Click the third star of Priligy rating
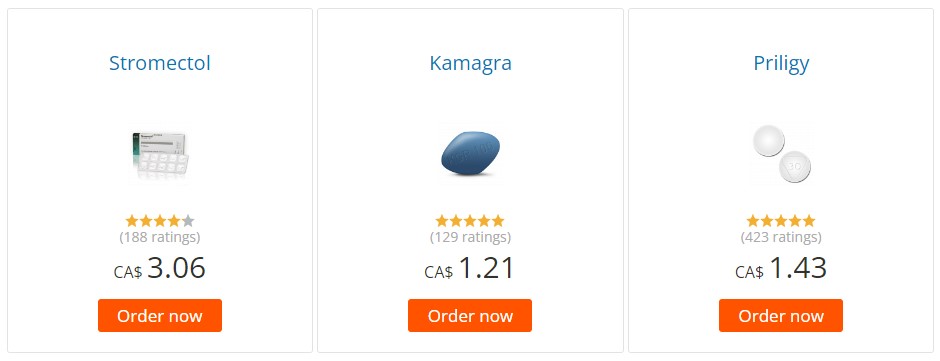The width and height of the screenshot is (940, 361). pos(781,221)
